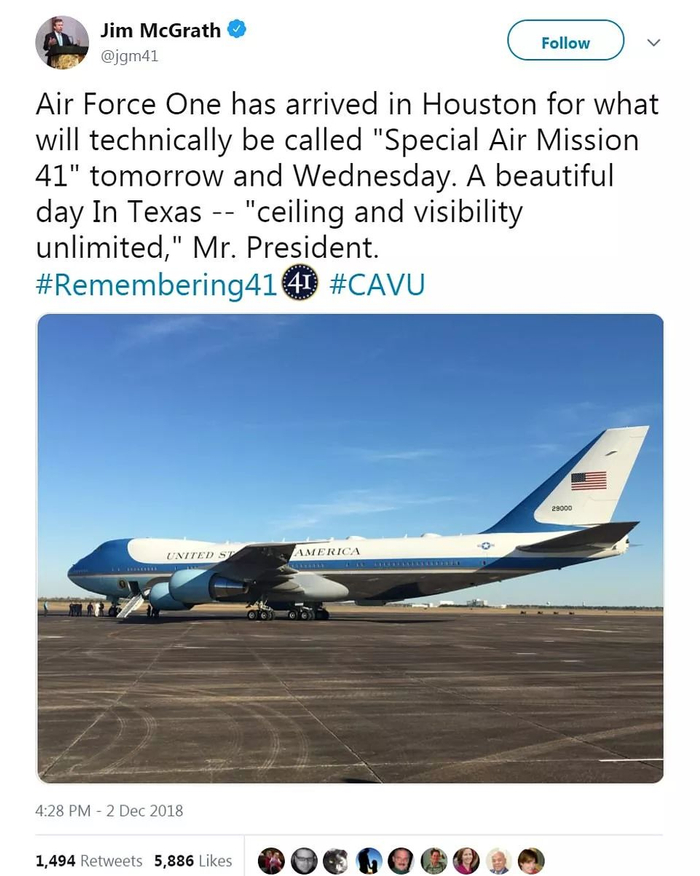The width and height of the screenshot is (700, 876).
Task: Open Jim McGrath's profile avatar
Action: pos(62,42)
